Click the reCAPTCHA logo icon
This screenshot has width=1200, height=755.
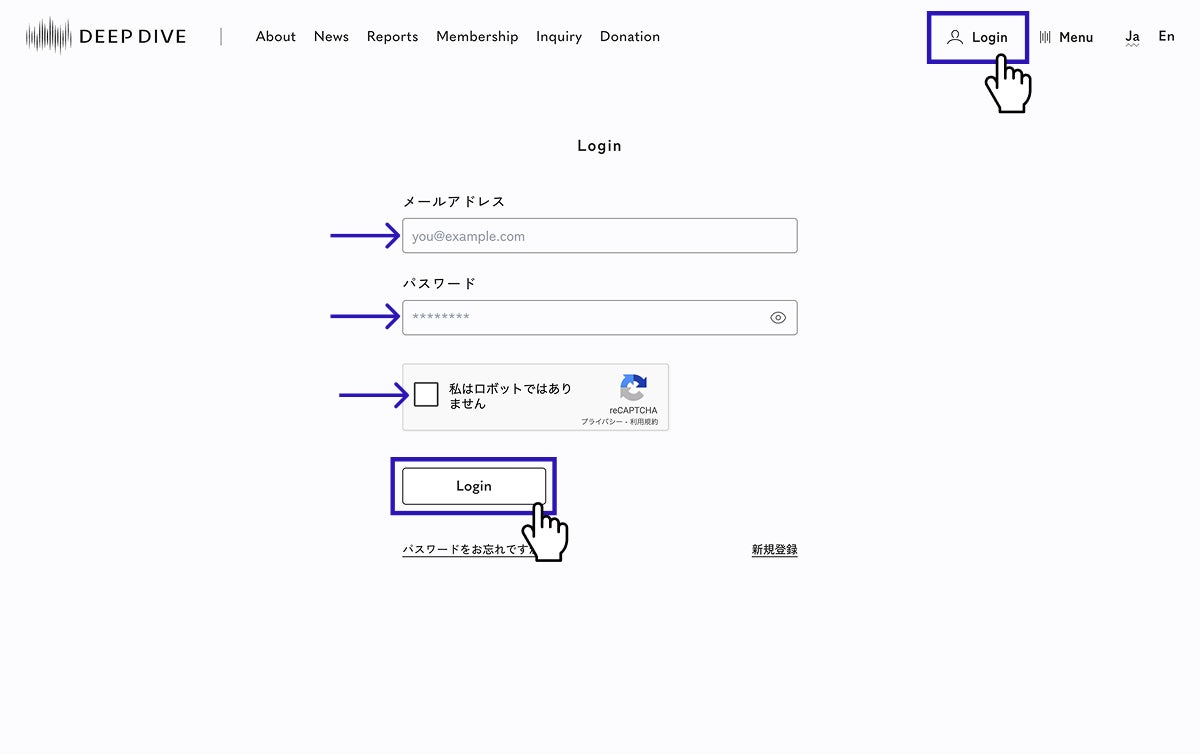pos(633,388)
